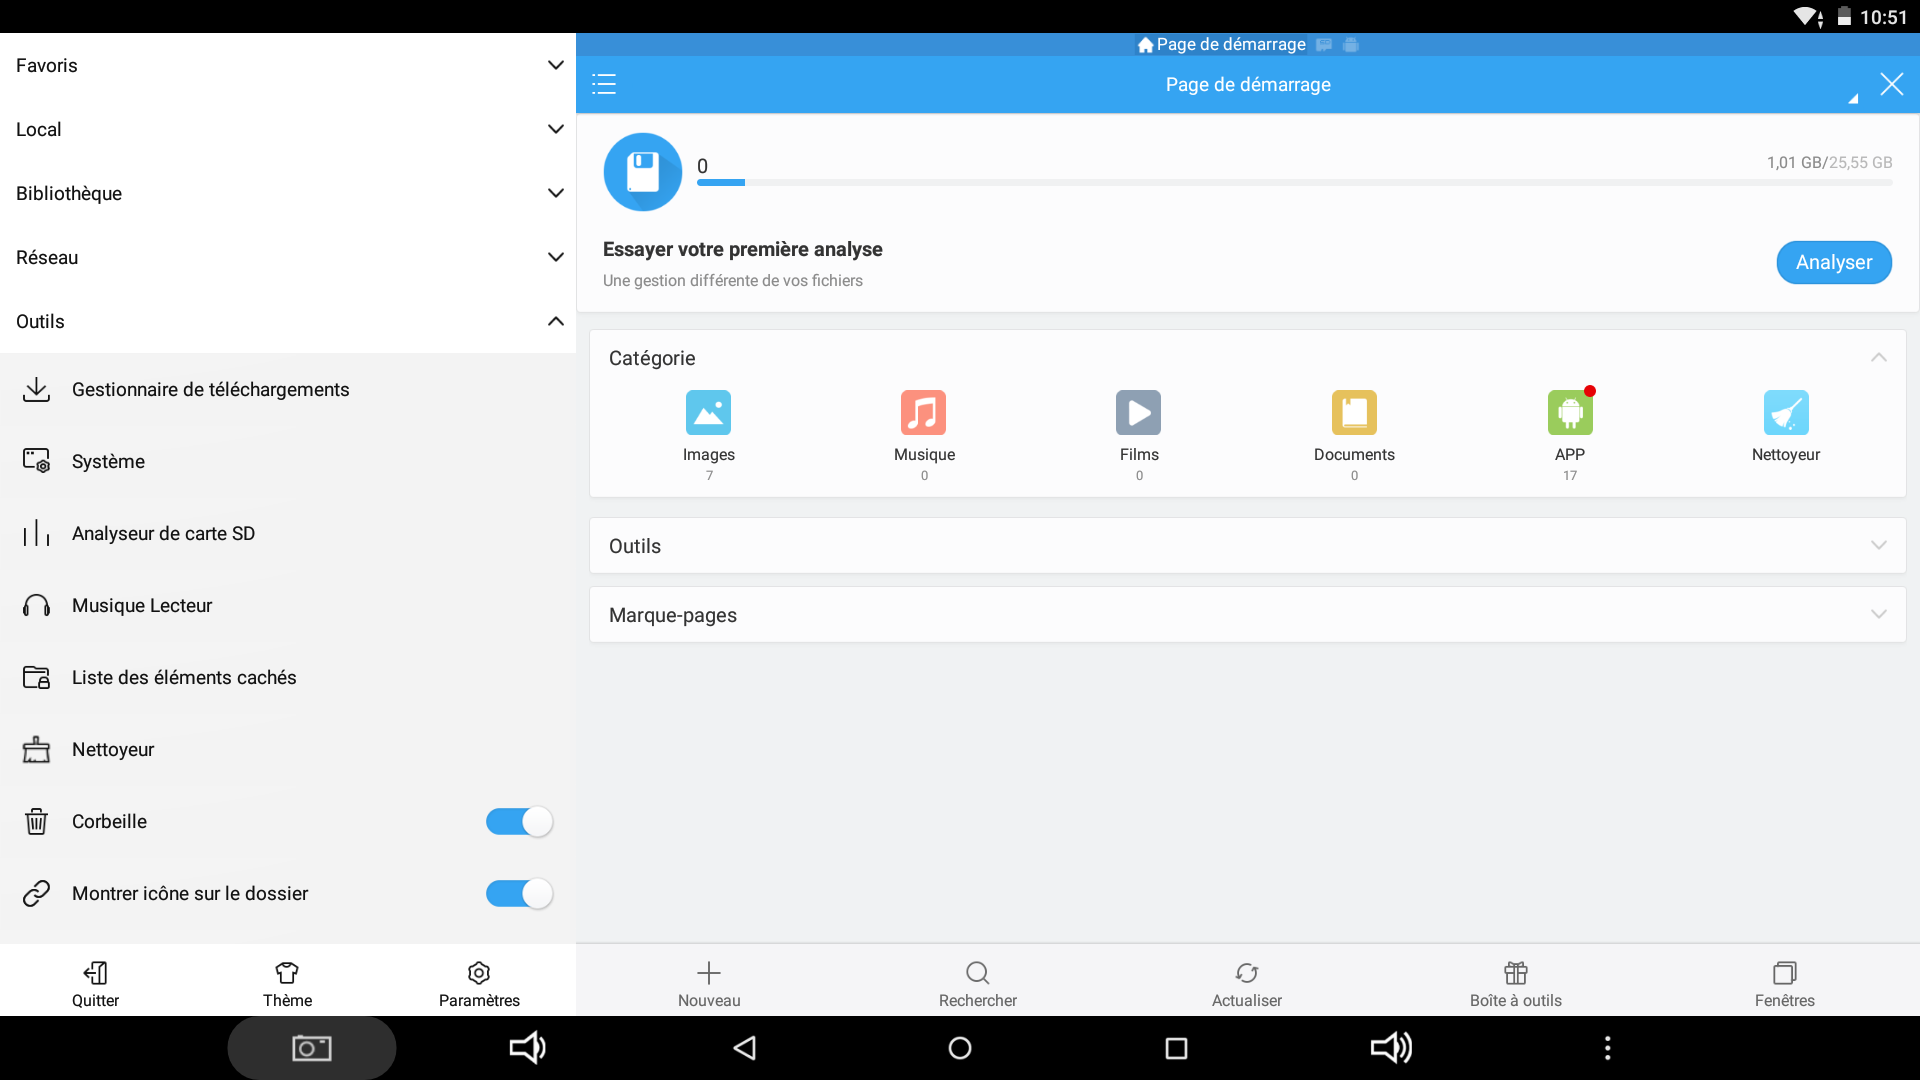The image size is (1920, 1080).
Task: Click the storage usage progress bar
Action: 1294,182
